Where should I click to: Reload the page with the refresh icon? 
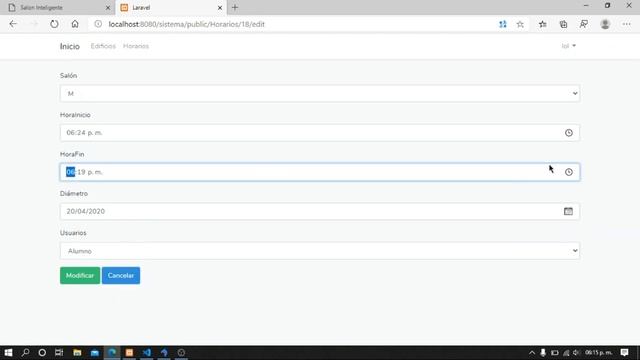54,24
